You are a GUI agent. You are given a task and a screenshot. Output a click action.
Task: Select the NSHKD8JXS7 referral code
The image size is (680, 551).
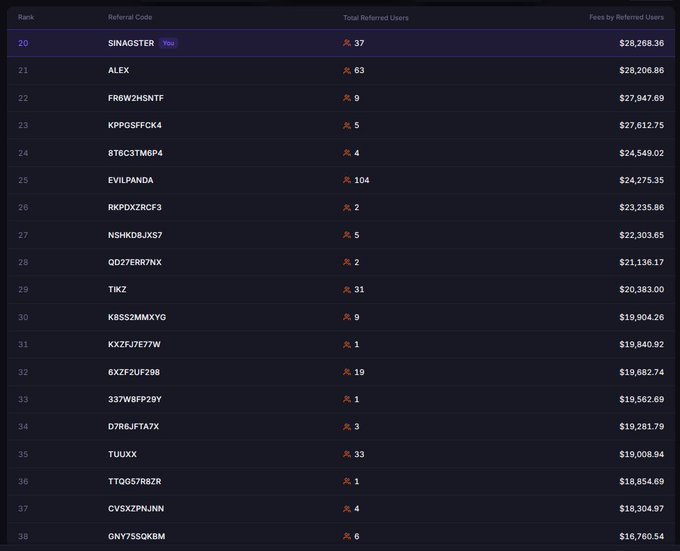coord(135,235)
